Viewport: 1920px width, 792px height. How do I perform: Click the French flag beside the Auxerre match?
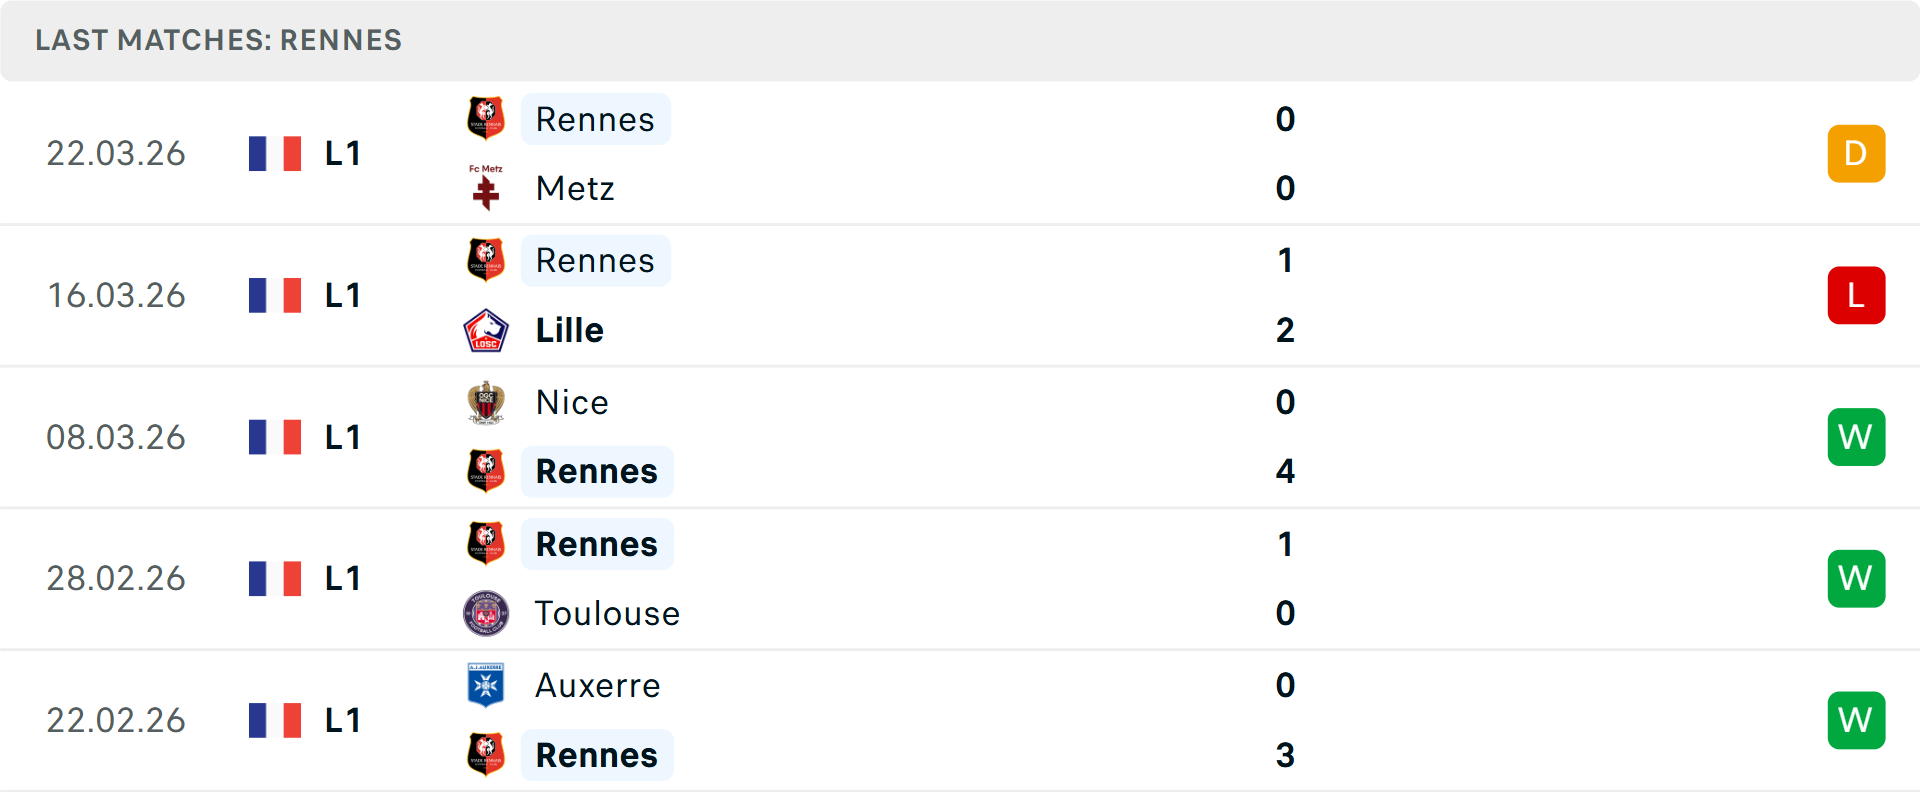pos(274,720)
